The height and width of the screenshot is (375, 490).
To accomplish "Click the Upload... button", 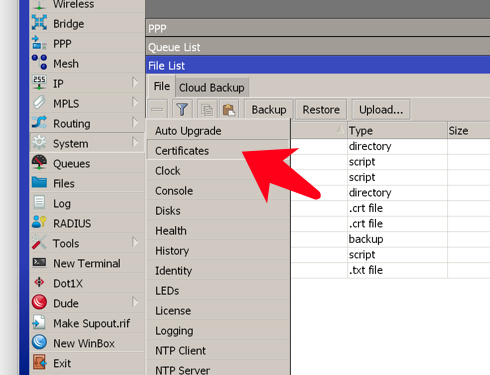I will pos(381,109).
